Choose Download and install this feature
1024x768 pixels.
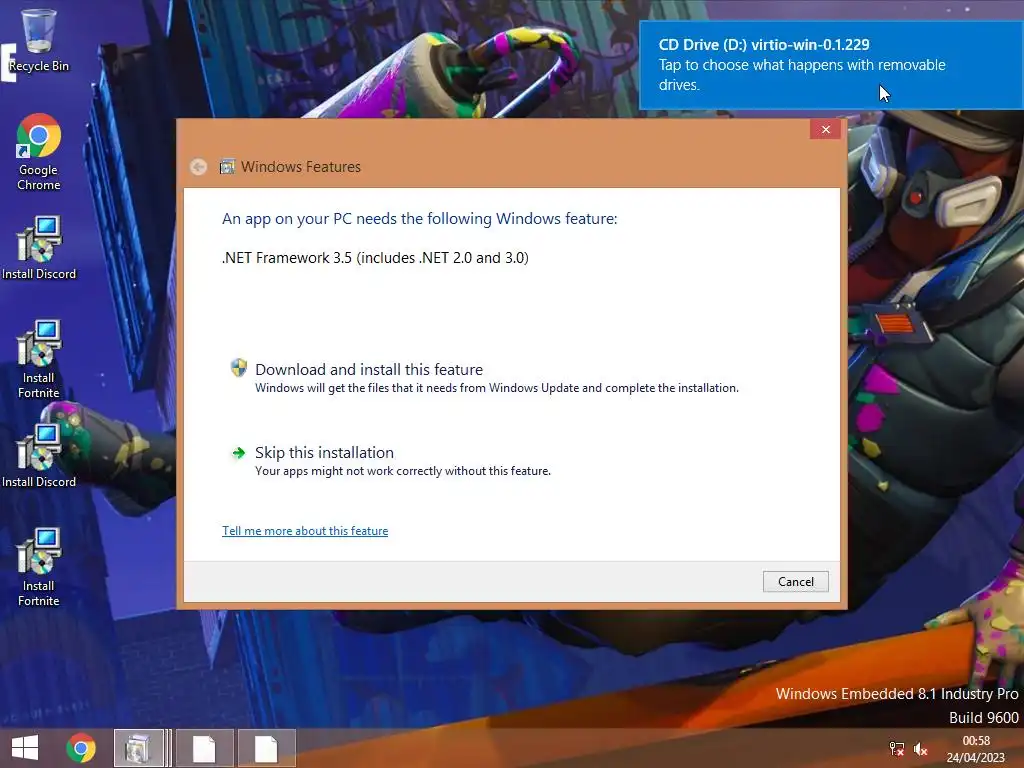pos(485,377)
